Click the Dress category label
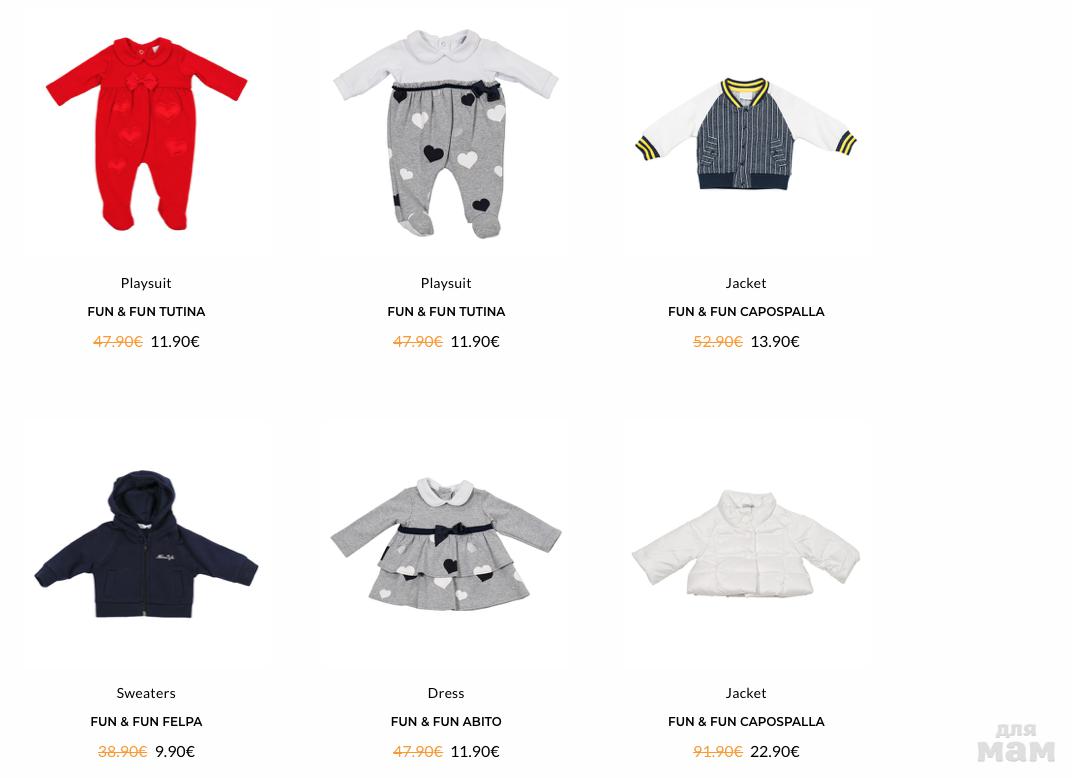 coord(446,693)
